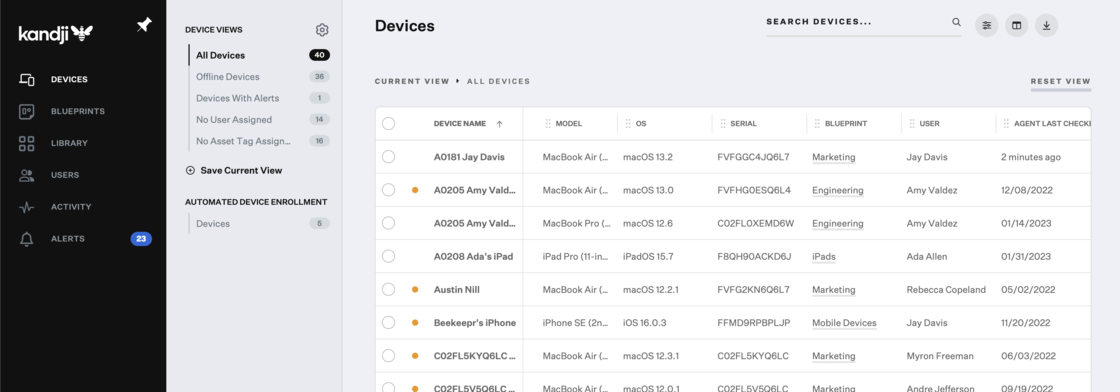Select checkbox for macOS 13.0 Amy Valdez device

pos(388,190)
